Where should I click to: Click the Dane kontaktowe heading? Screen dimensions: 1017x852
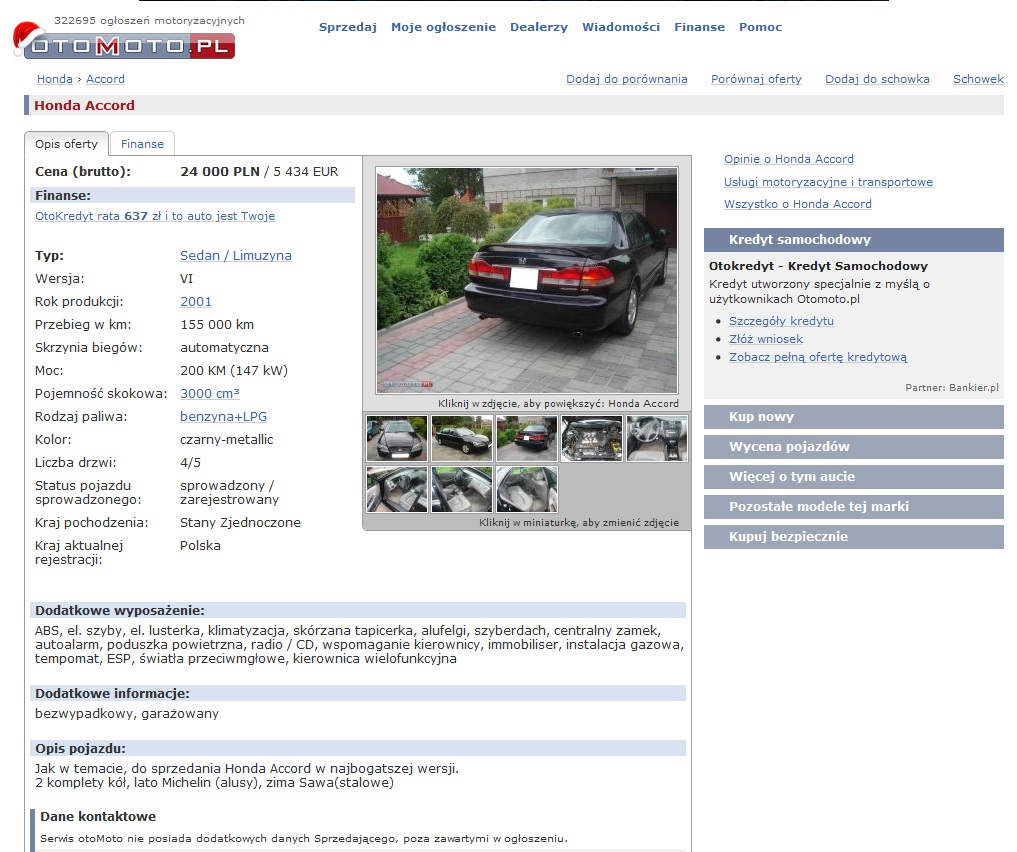[98, 816]
